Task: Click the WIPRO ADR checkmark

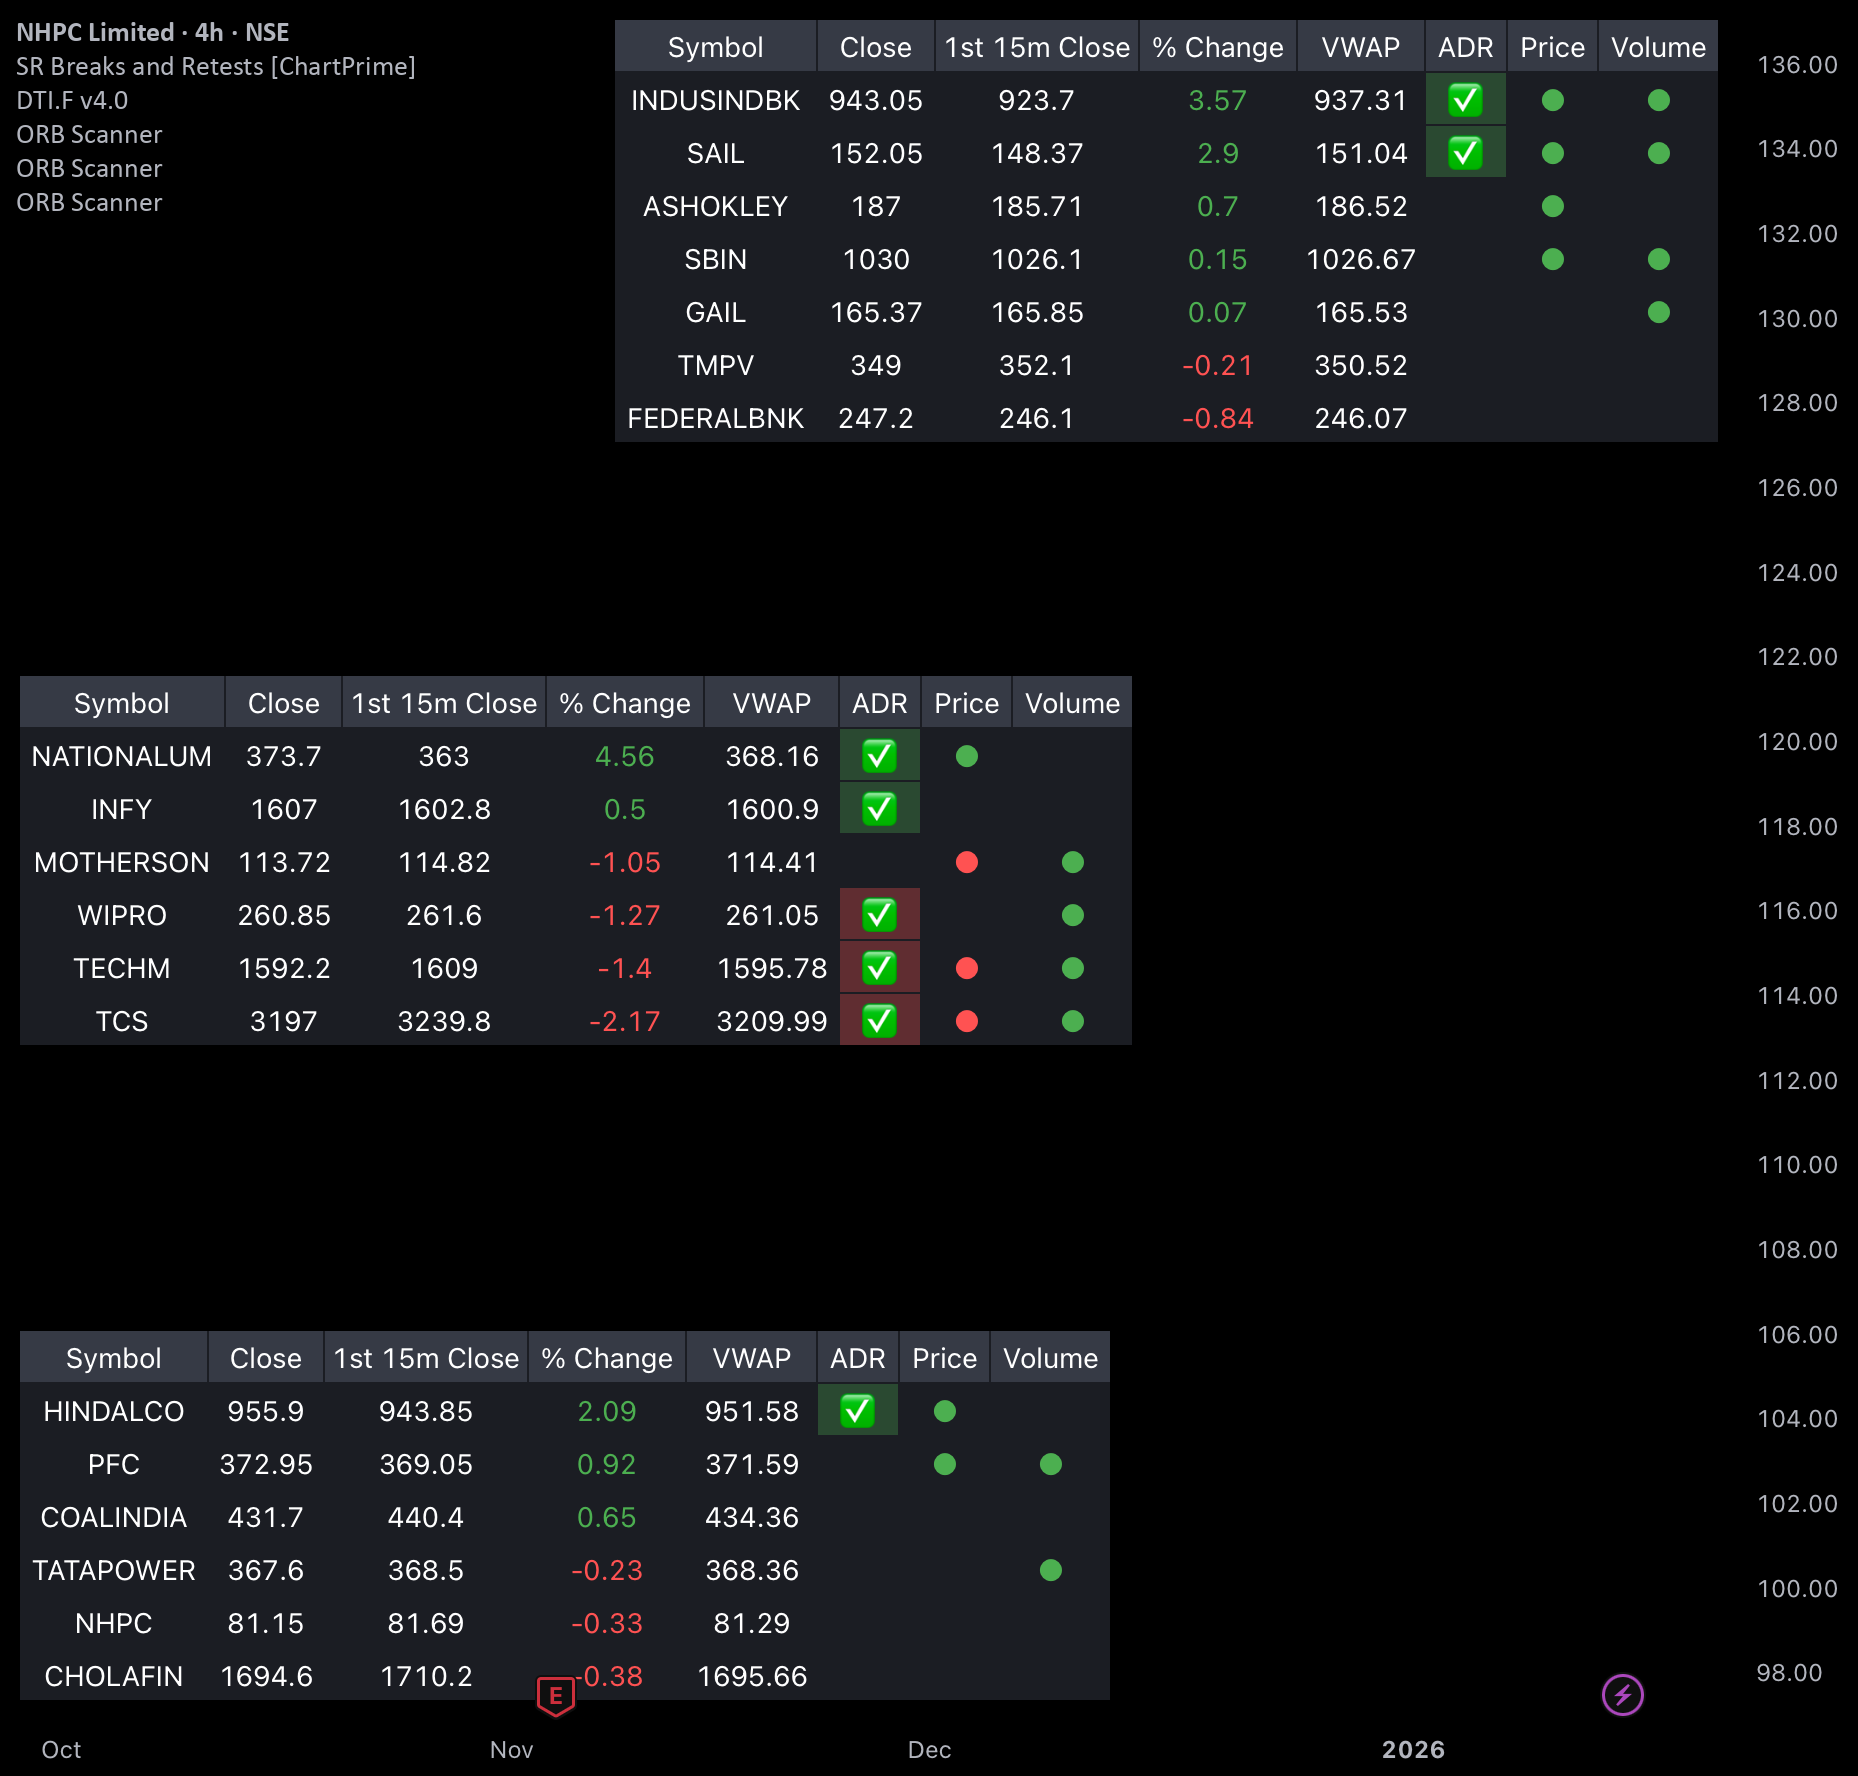Action: [x=879, y=915]
